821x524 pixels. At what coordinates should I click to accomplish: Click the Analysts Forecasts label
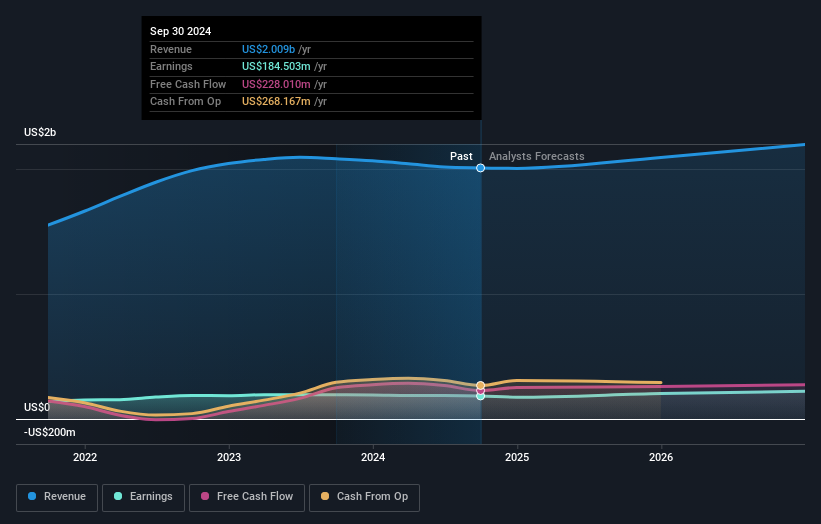point(537,156)
